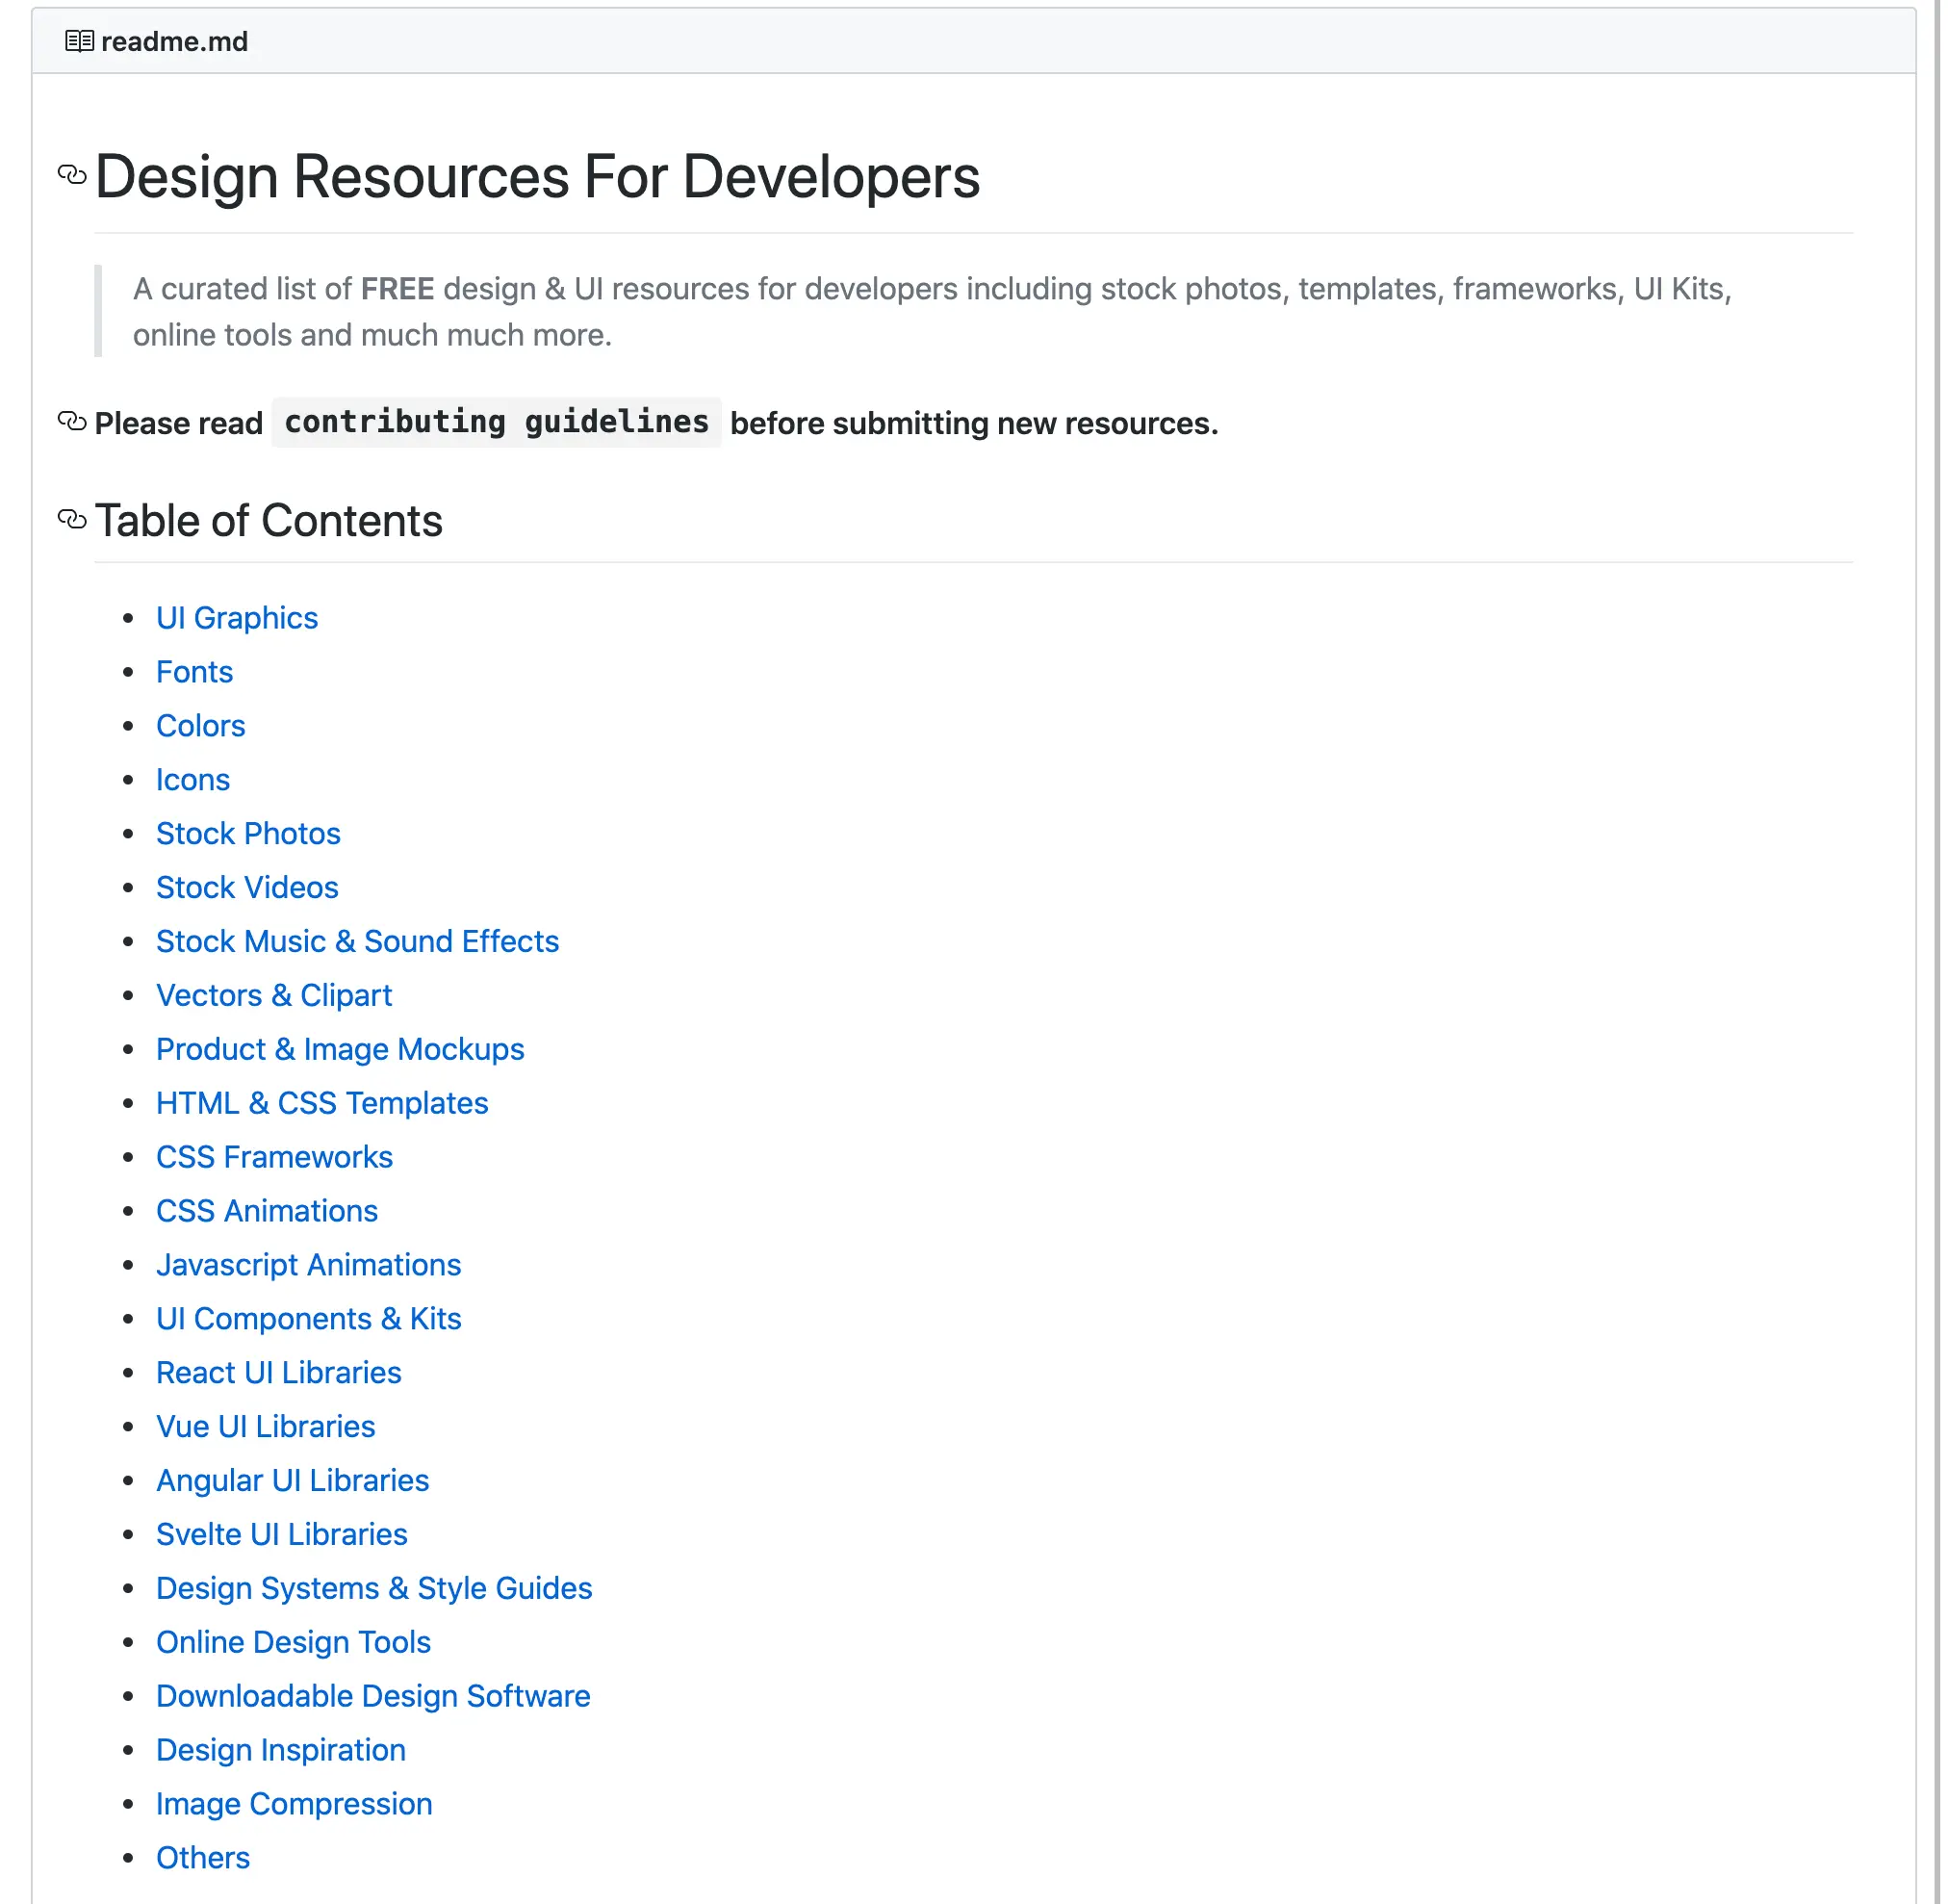Viewport: 1948px width, 1904px height.
Task: Open the HTML & CSS Templates link
Action: point(322,1104)
